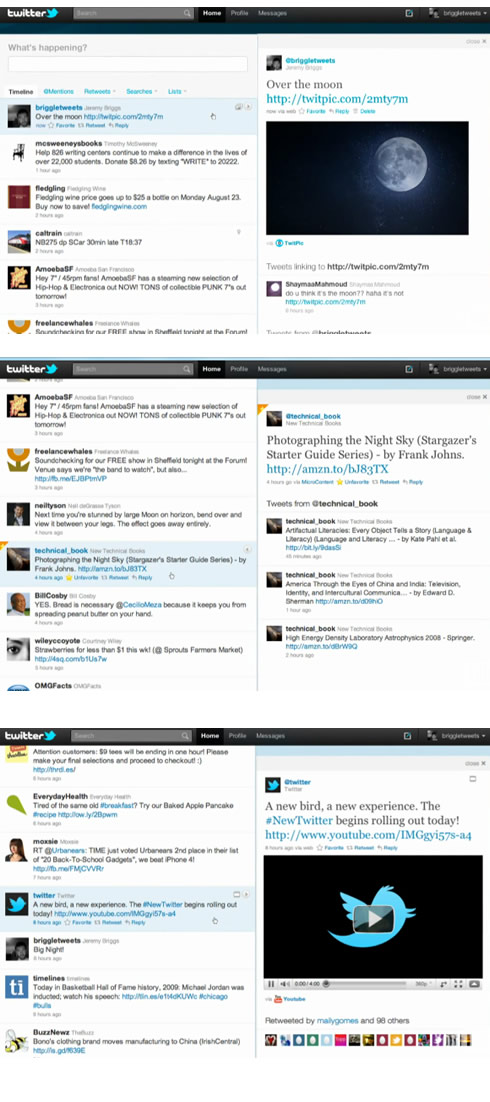Image resolution: width=490 pixels, height=1102 pixels.
Task: Switch to the @Mentions tab
Action: tap(58, 91)
